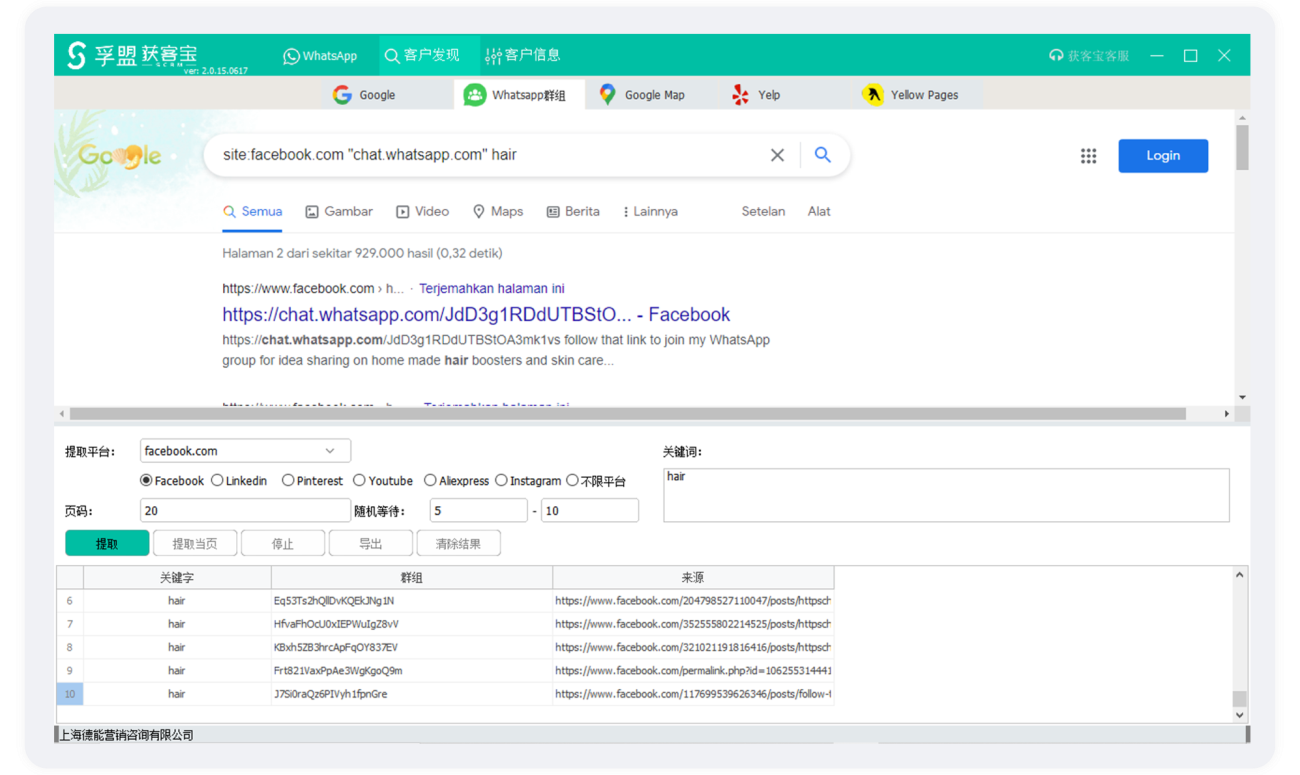Select the 不限平台 radio button
The width and height of the screenshot is (1300, 775).
(572, 481)
